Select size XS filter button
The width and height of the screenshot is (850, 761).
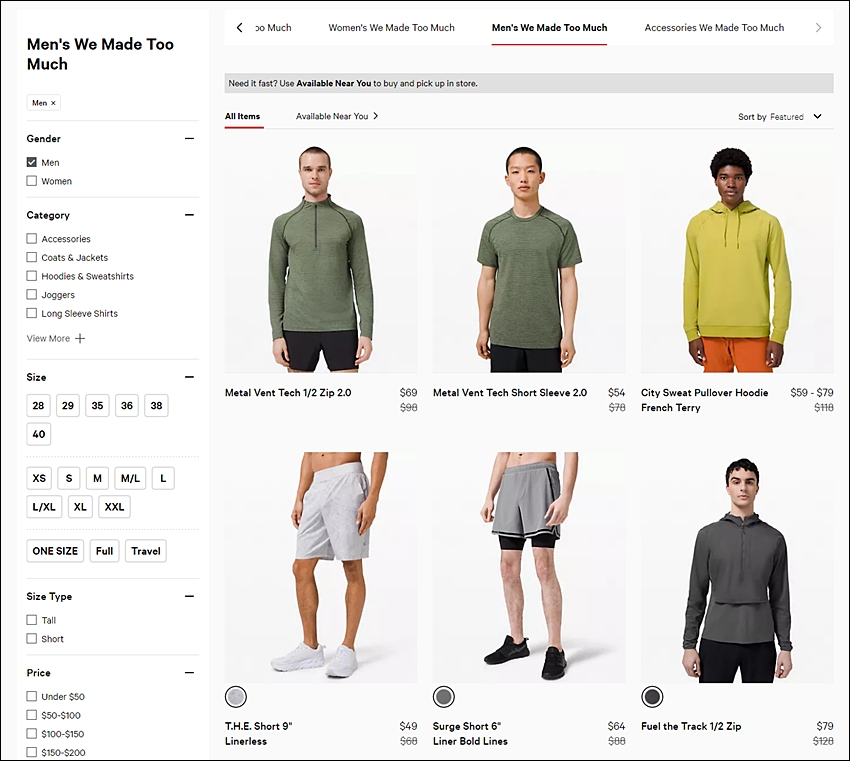point(39,478)
